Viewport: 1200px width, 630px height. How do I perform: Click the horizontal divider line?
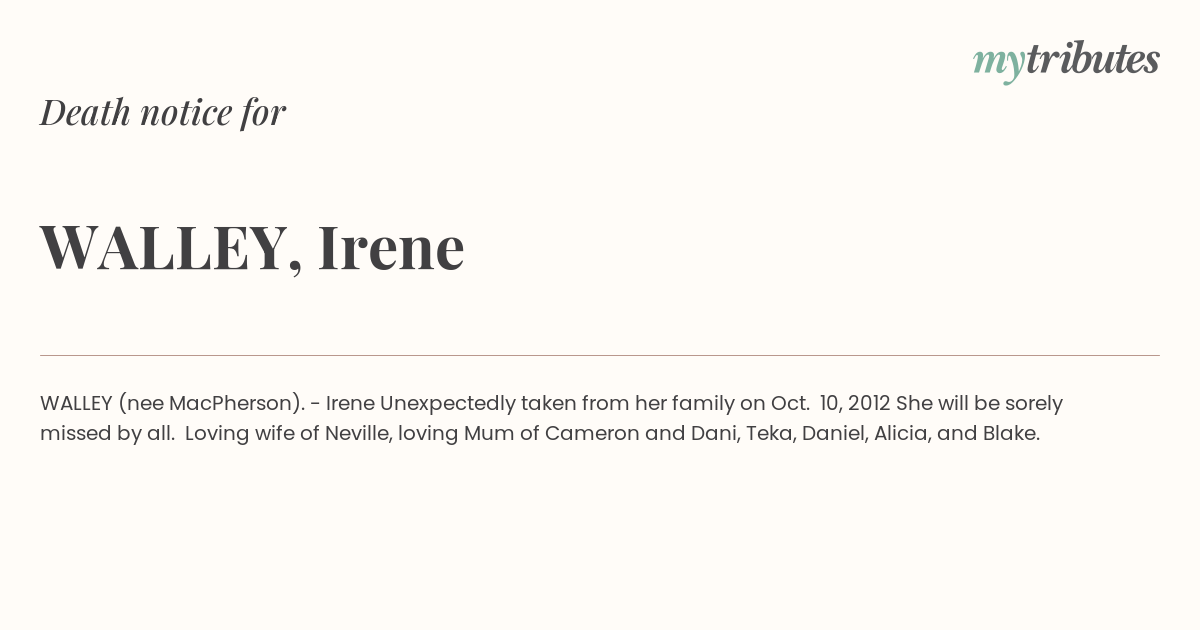pos(600,355)
